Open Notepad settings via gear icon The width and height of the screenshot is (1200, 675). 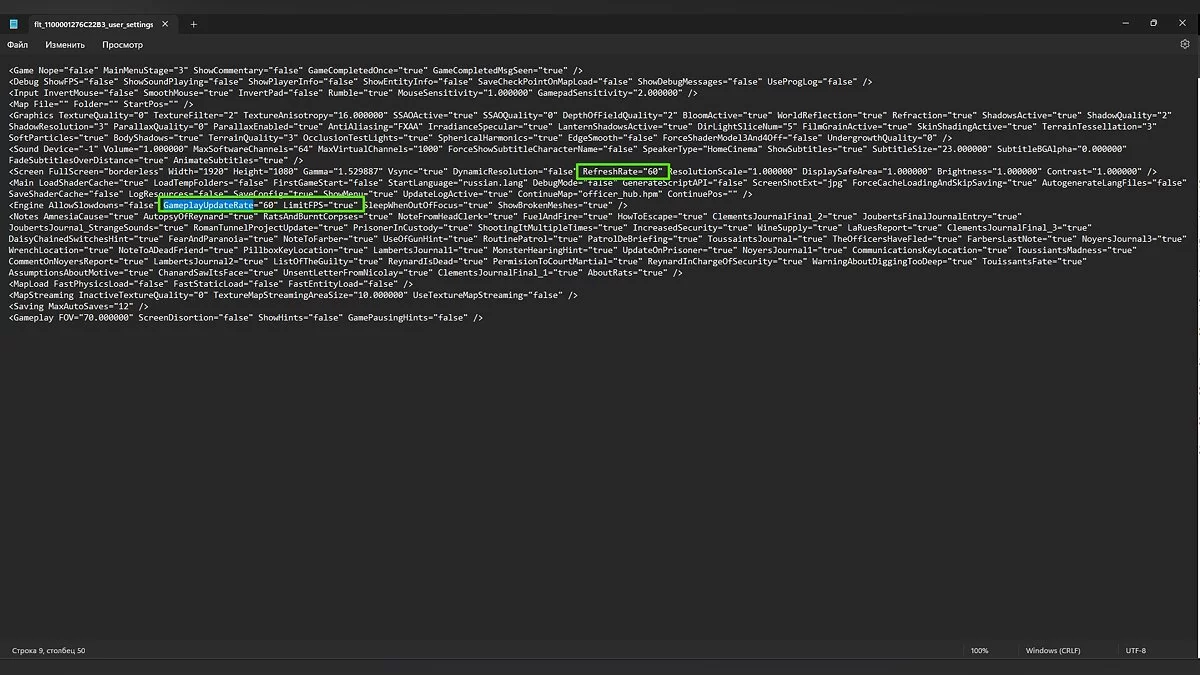click(1185, 45)
